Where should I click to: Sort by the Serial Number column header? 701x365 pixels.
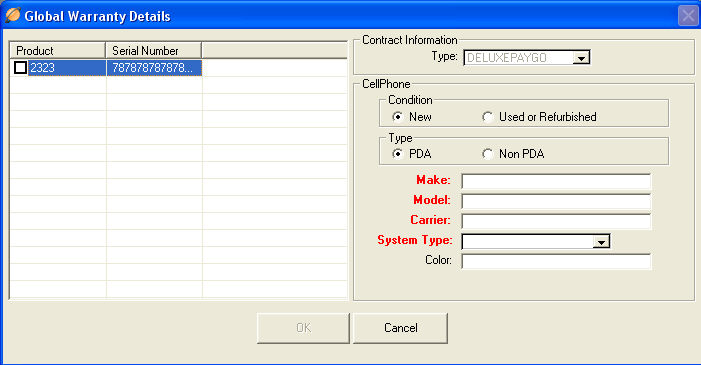(154, 51)
